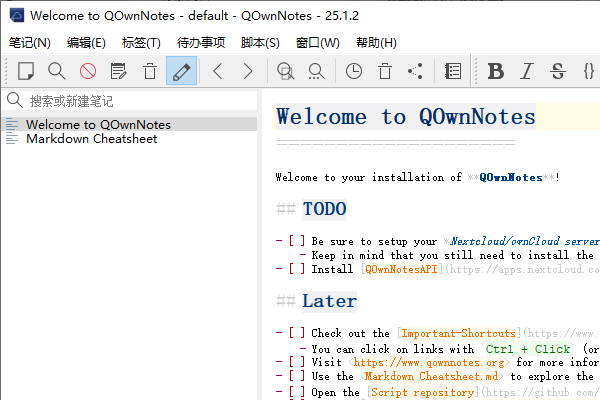
Task: Check the Markdown Cheatsheet.md checkbox
Action: click(297, 376)
